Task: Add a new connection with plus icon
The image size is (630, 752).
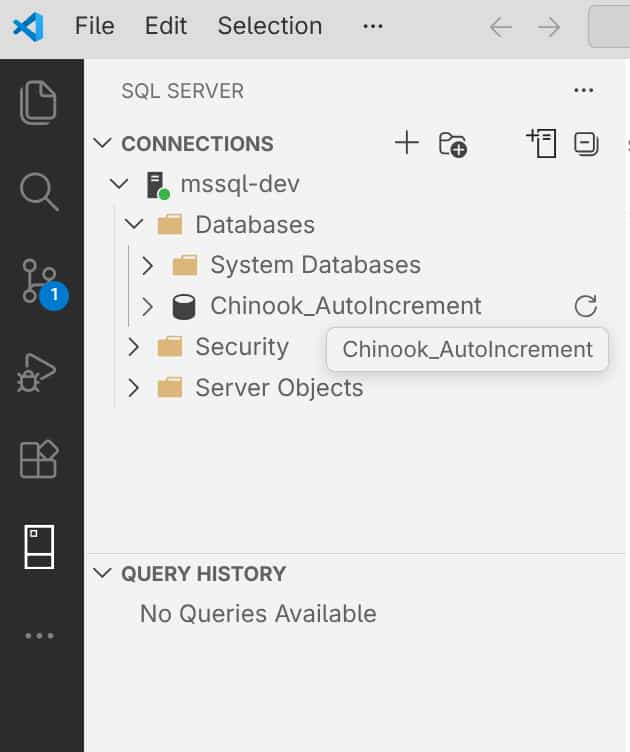Action: pyautogui.click(x=407, y=143)
